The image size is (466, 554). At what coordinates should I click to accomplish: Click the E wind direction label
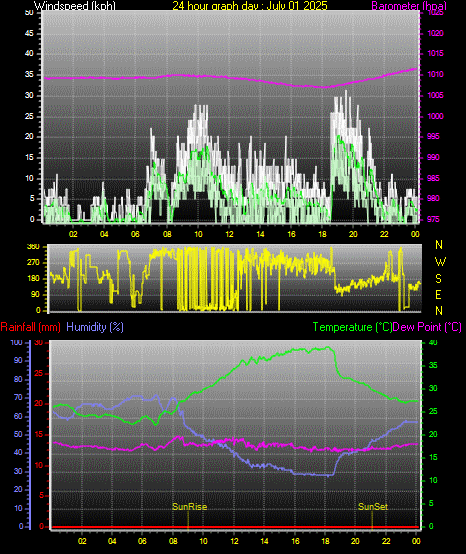438,295
